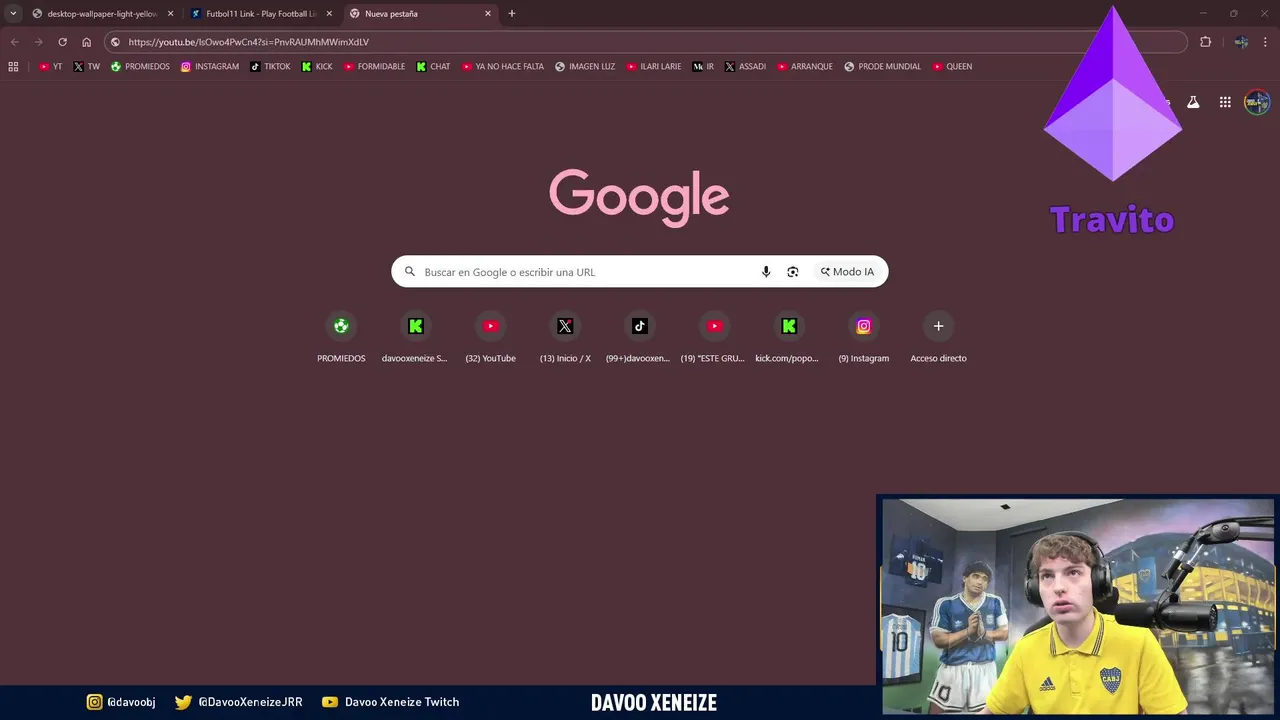Image resolution: width=1280 pixels, height=720 pixels.
Task: Open a new tab with plus button
Action: click(x=512, y=14)
